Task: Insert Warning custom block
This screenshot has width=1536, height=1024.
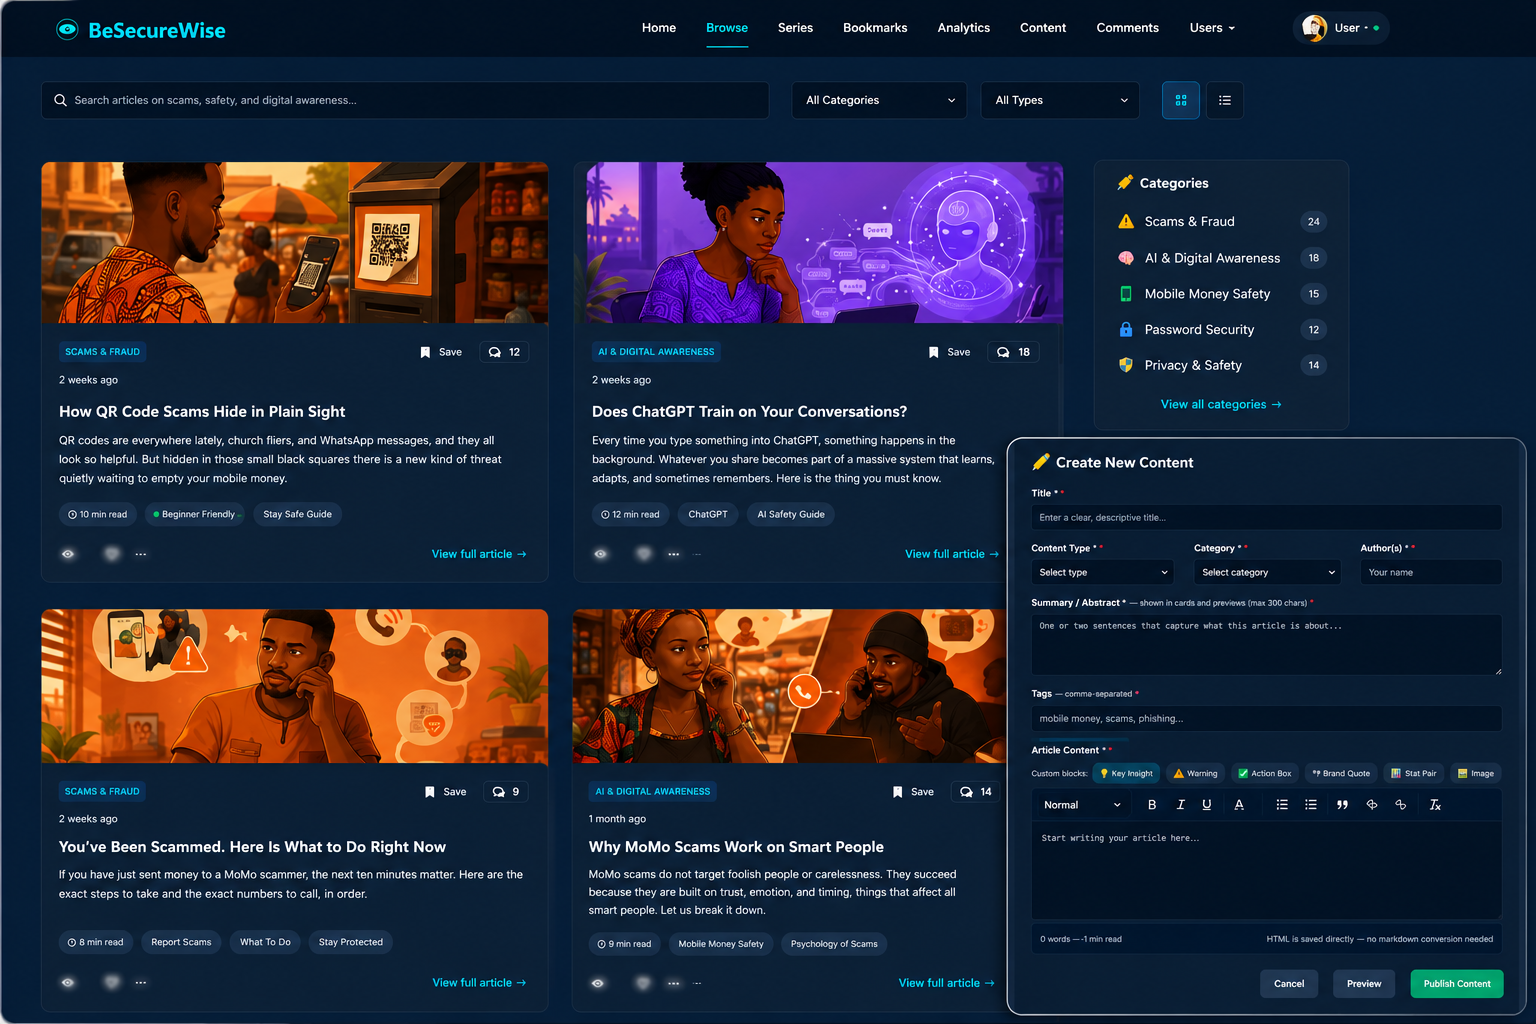Action: [1195, 773]
